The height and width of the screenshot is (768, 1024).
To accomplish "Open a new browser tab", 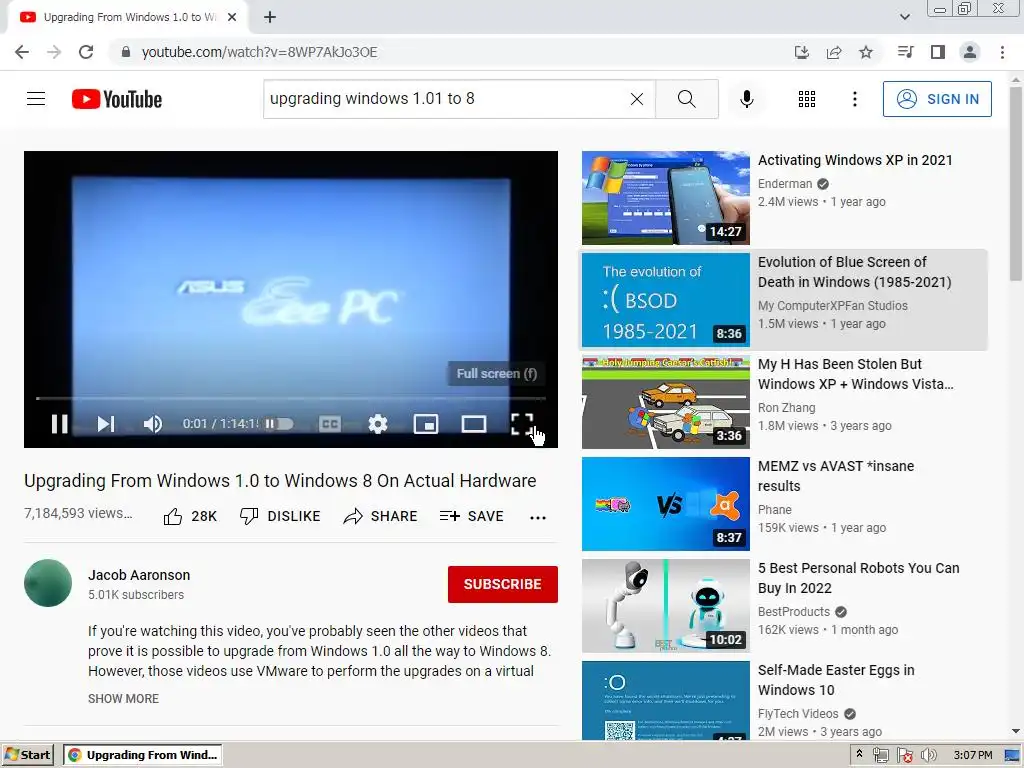I will (x=270, y=18).
